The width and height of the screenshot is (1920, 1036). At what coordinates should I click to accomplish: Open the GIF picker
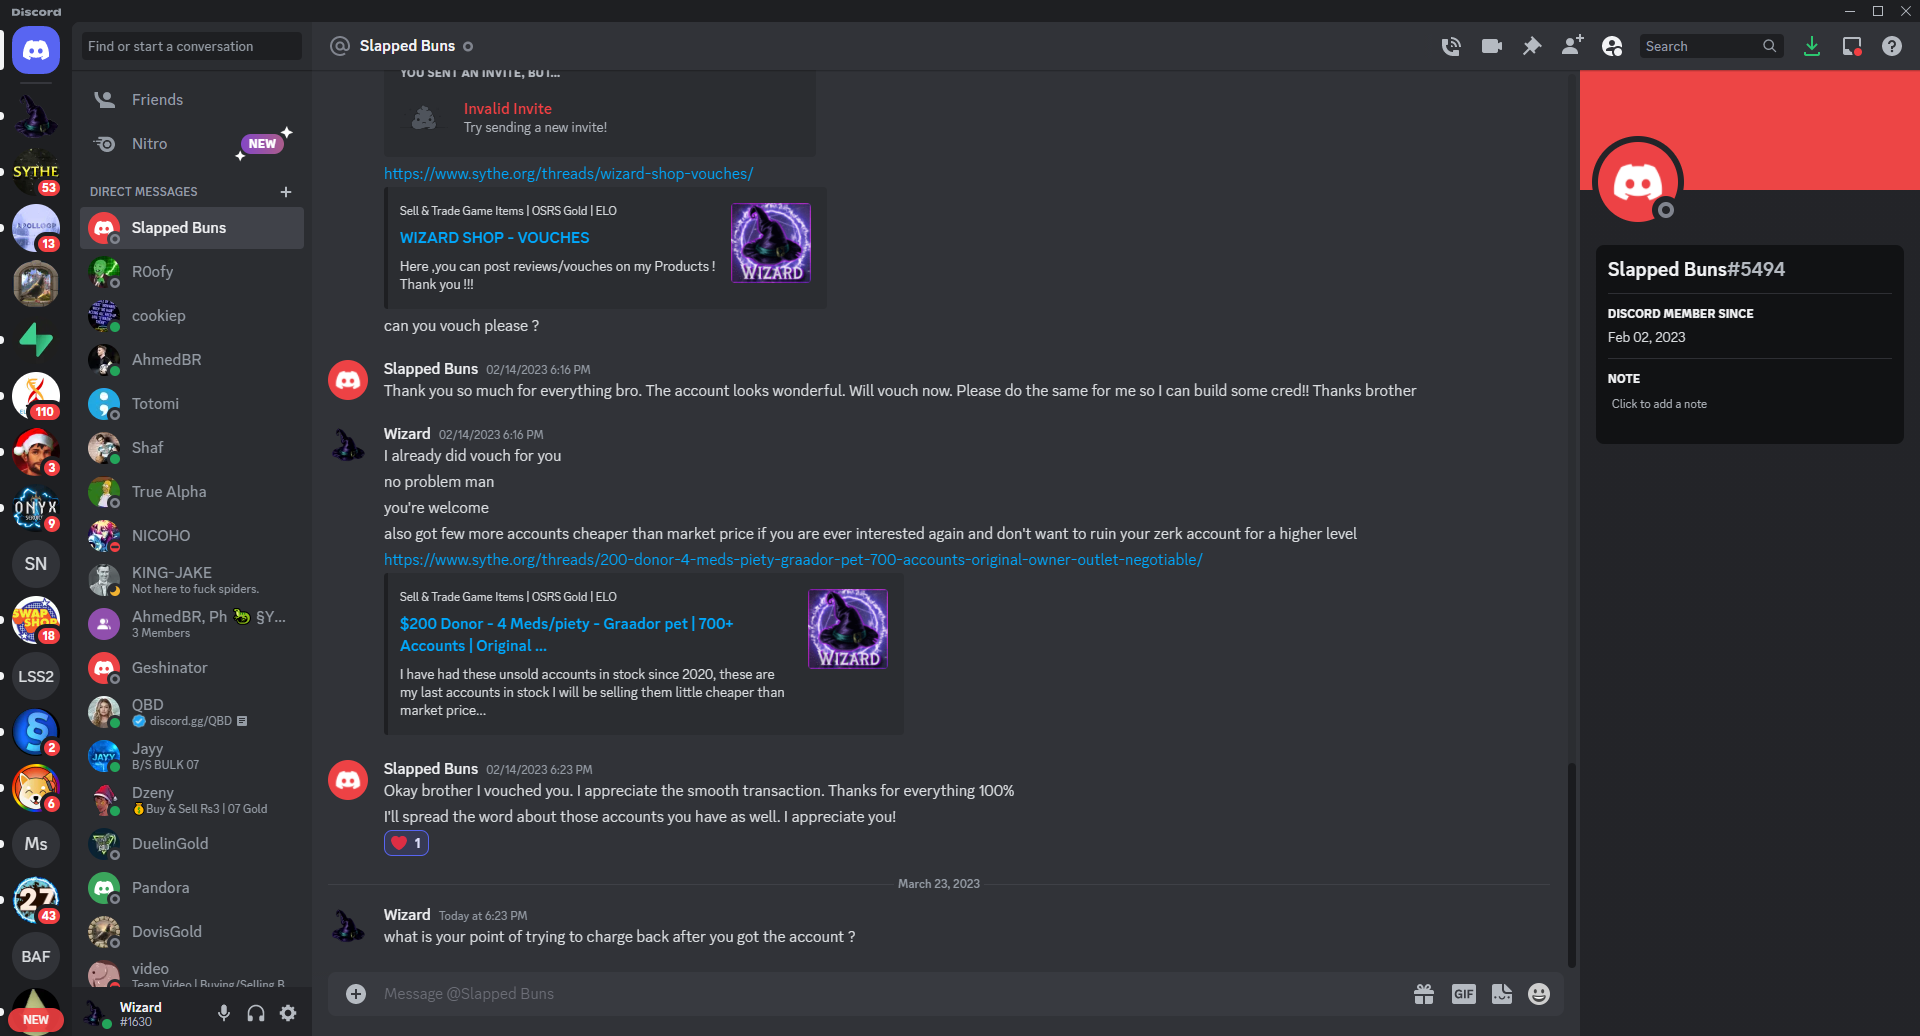(1463, 994)
